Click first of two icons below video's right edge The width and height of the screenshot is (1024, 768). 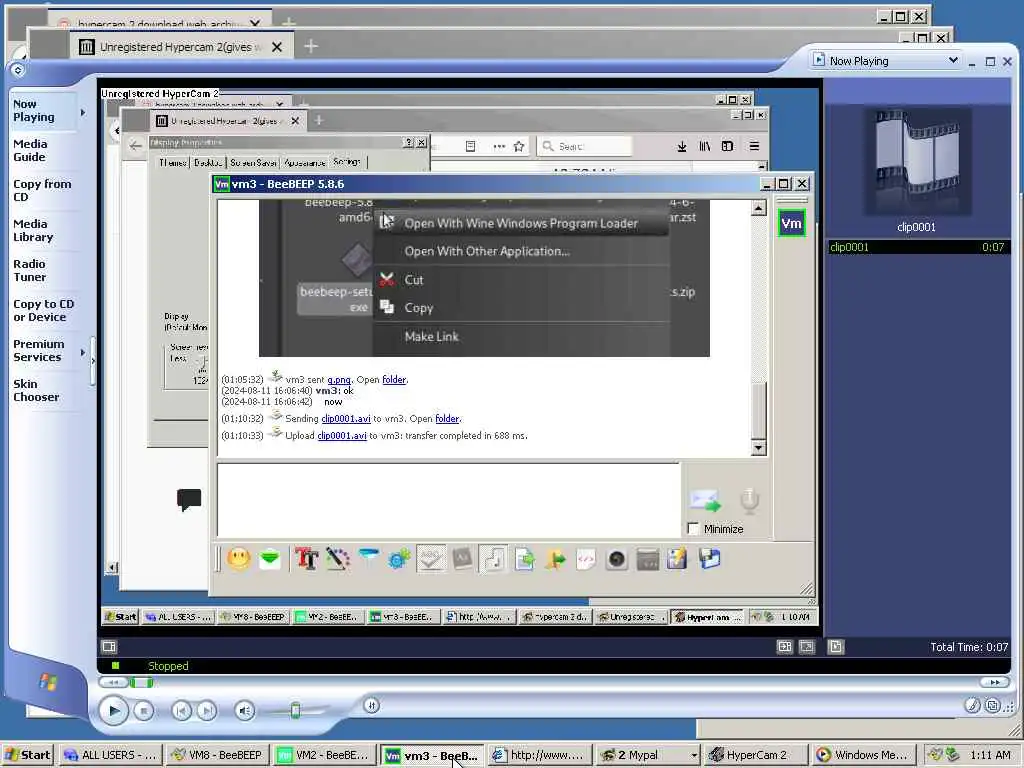click(x=784, y=647)
